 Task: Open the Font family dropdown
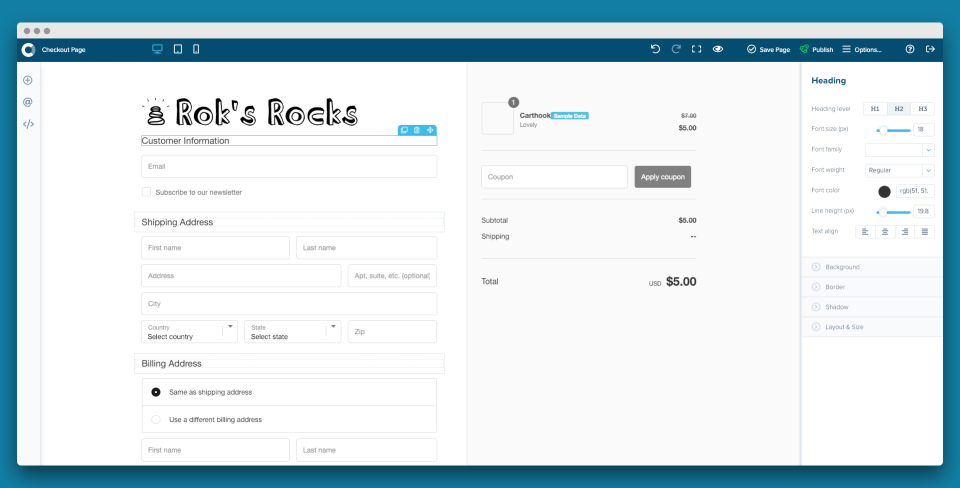pos(899,149)
